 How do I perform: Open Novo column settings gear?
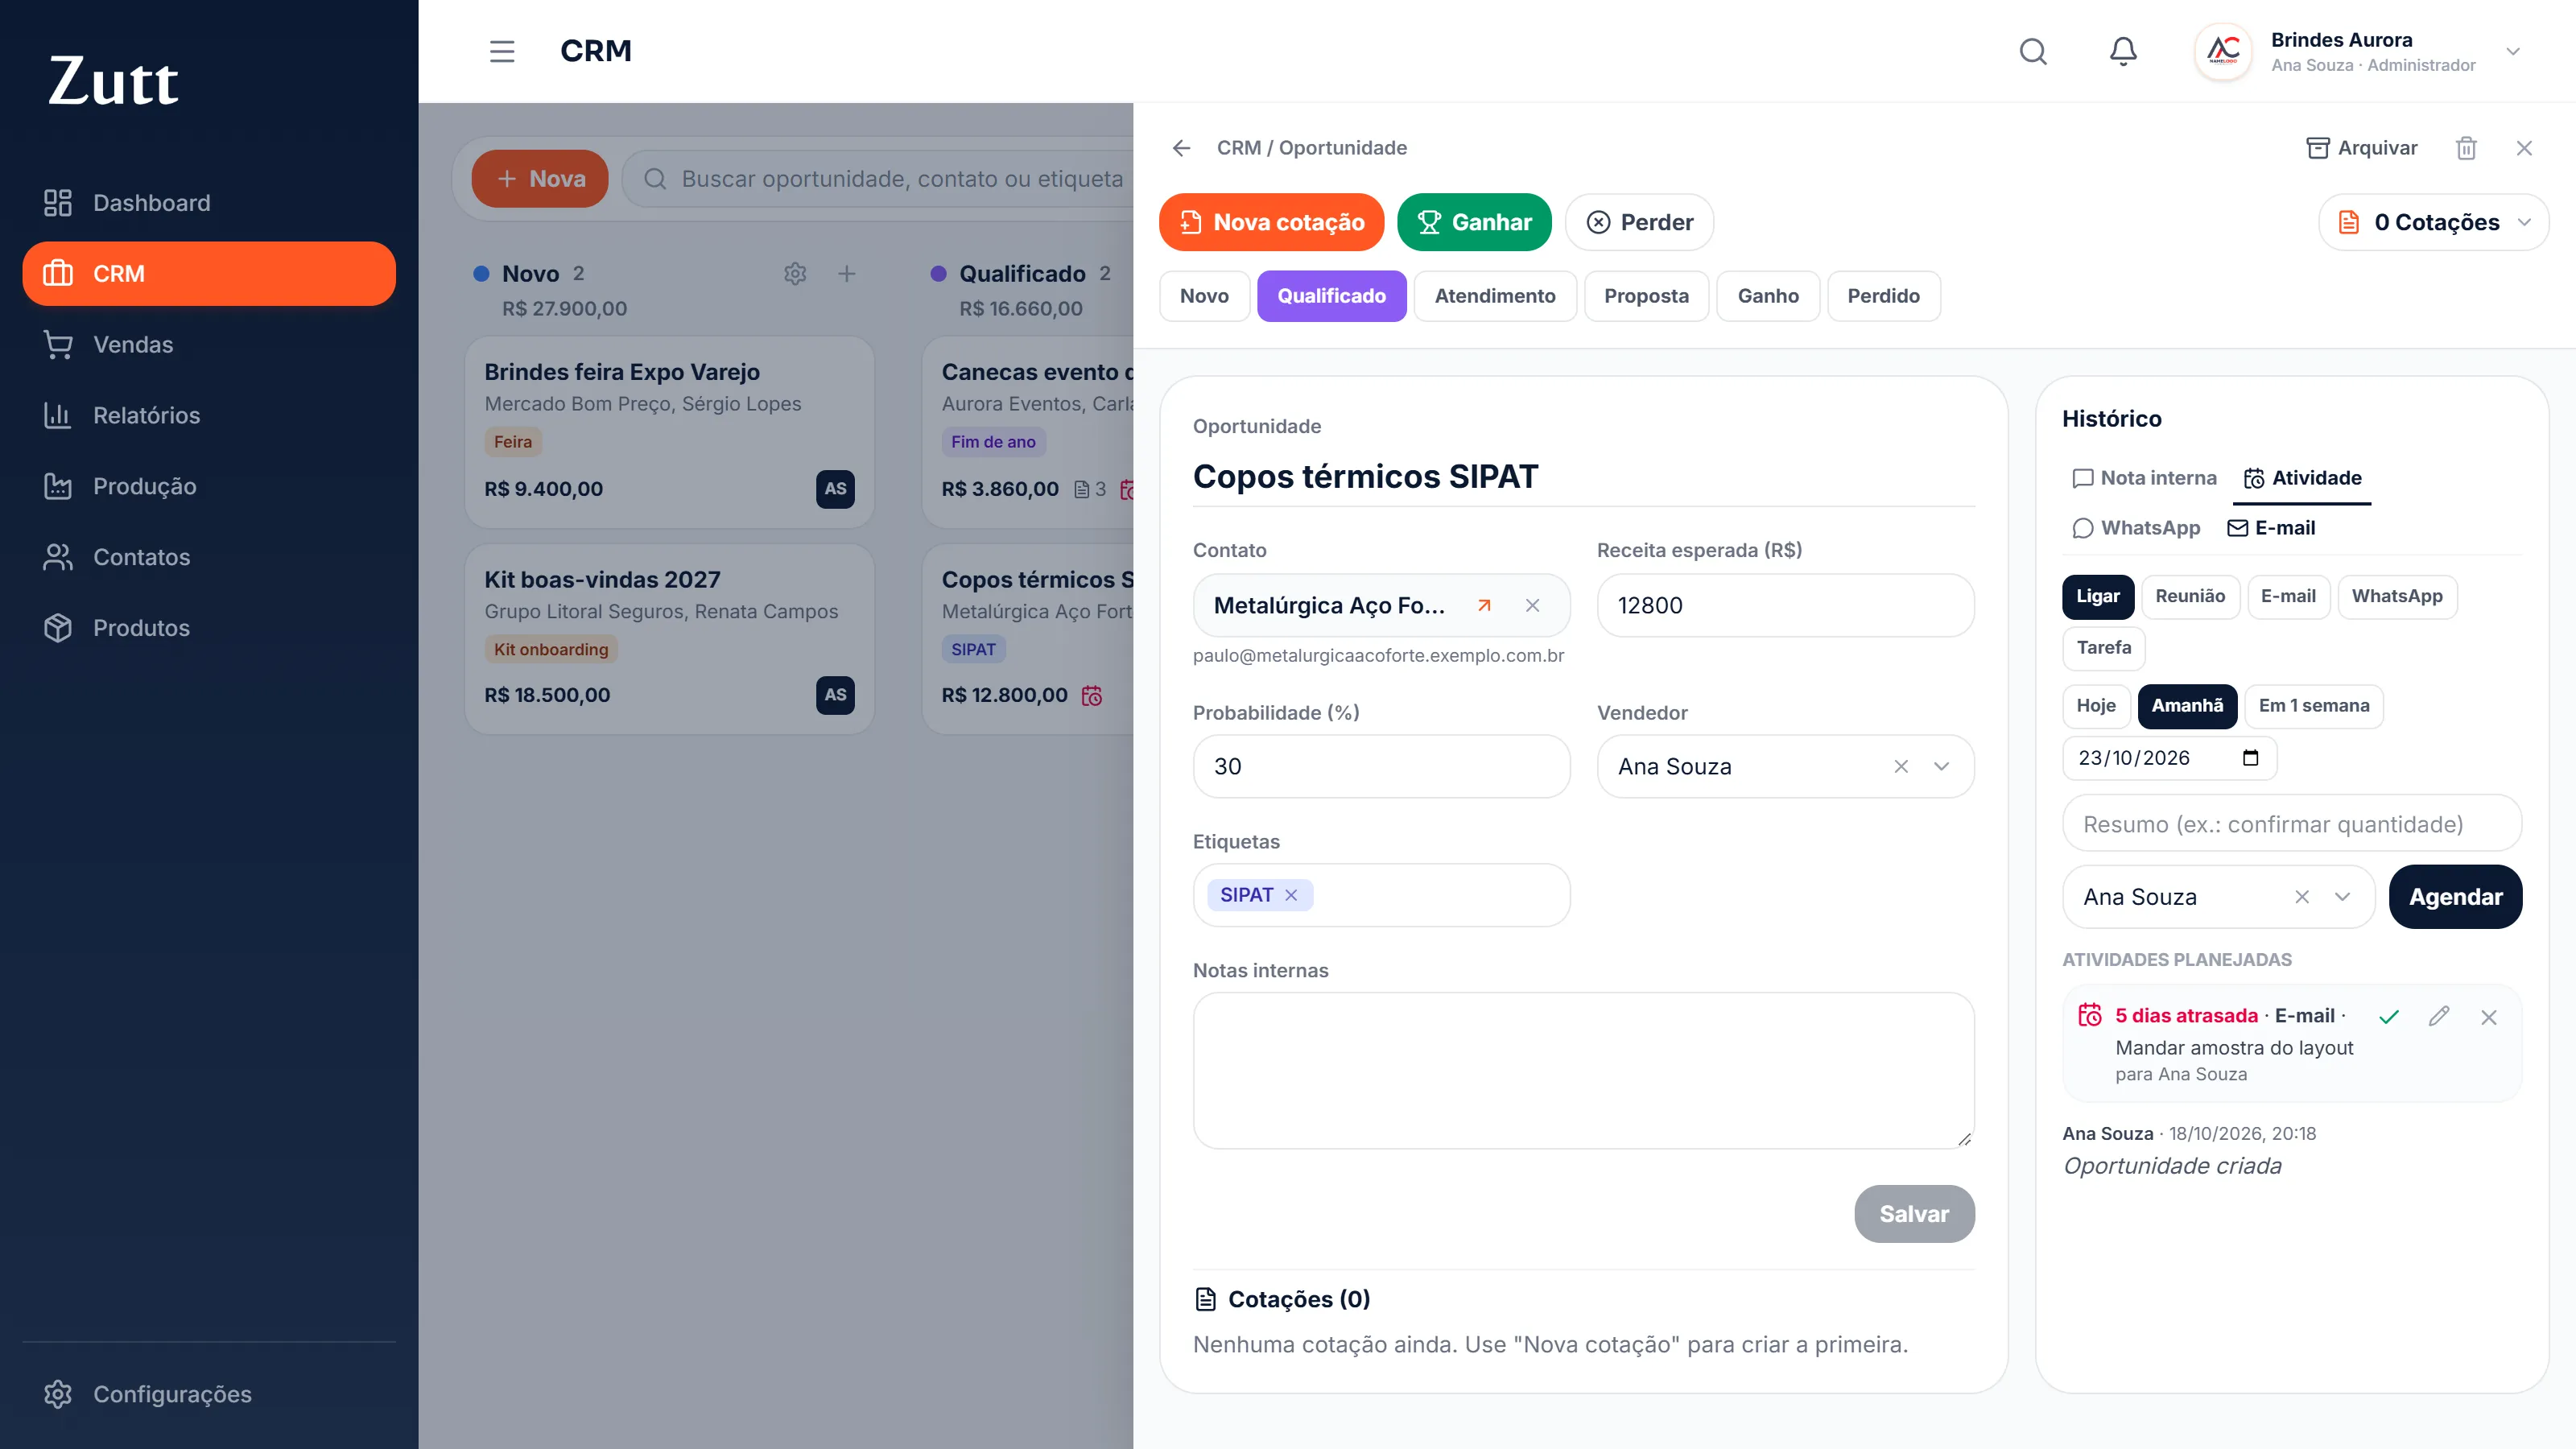pyautogui.click(x=795, y=274)
